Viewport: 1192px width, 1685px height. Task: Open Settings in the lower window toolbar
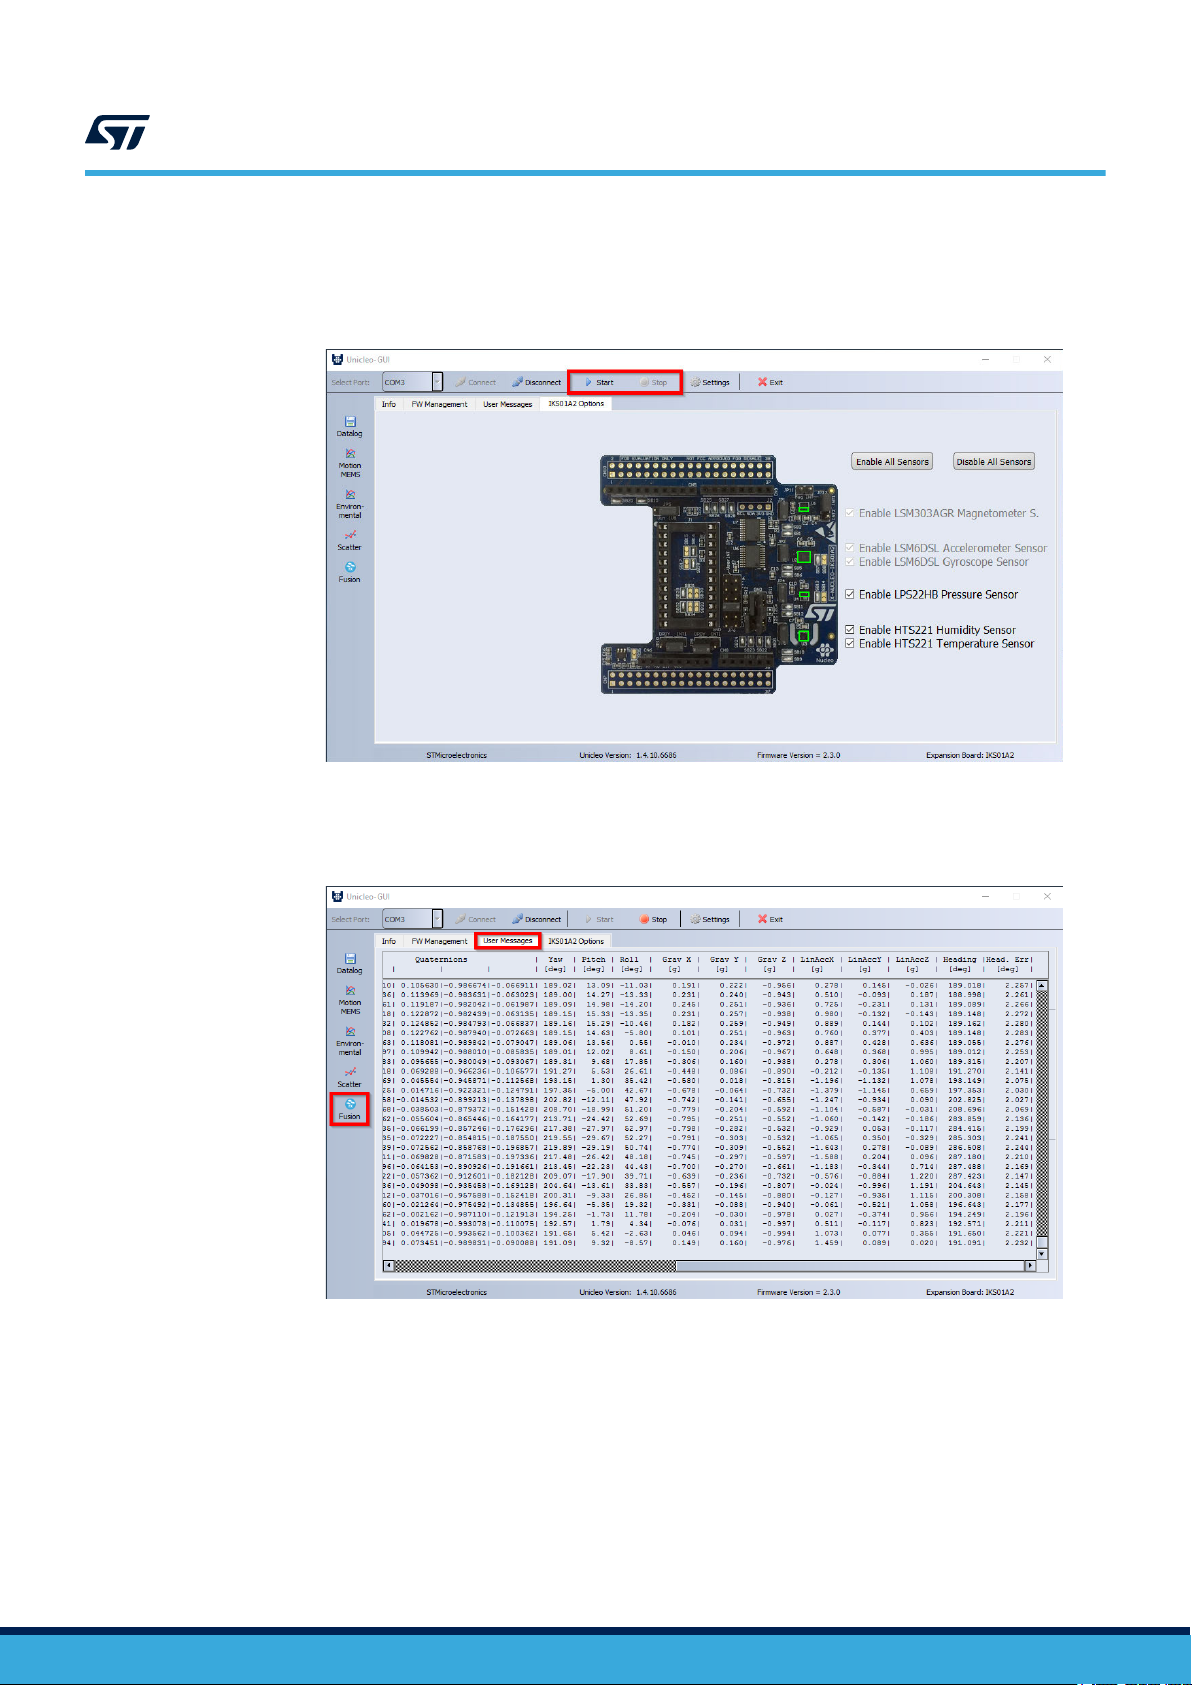(x=710, y=919)
